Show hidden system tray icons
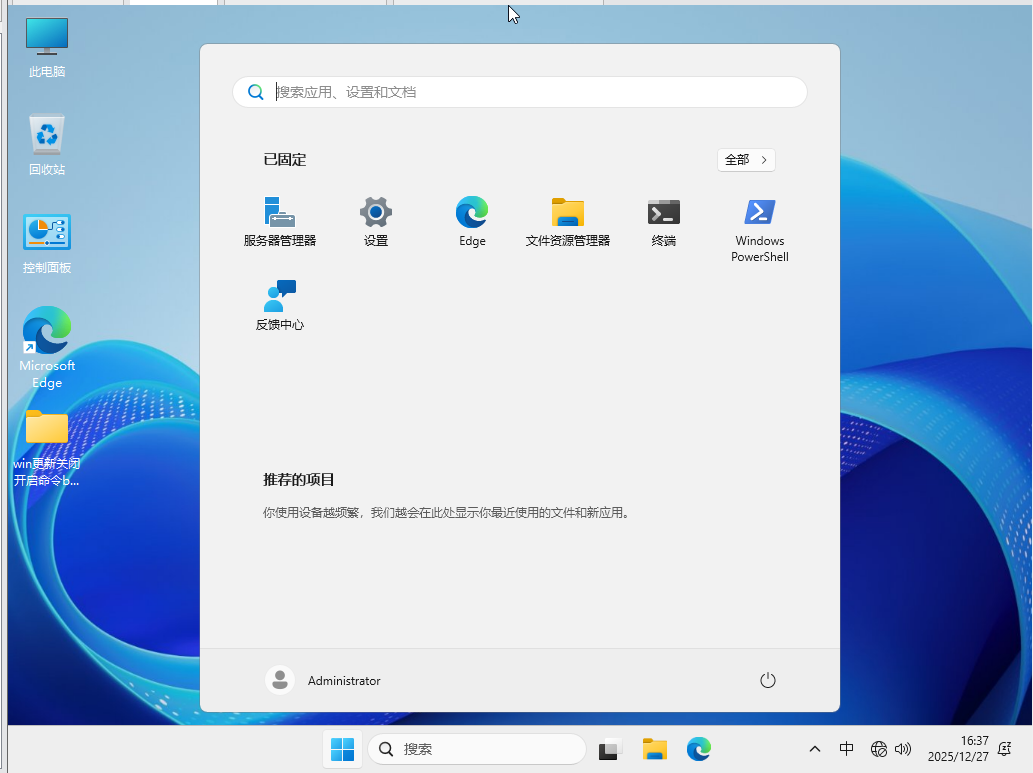 (x=815, y=749)
